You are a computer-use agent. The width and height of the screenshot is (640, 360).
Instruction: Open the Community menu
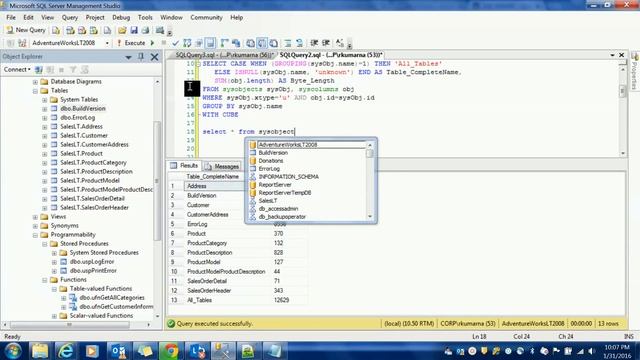(206, 18)
